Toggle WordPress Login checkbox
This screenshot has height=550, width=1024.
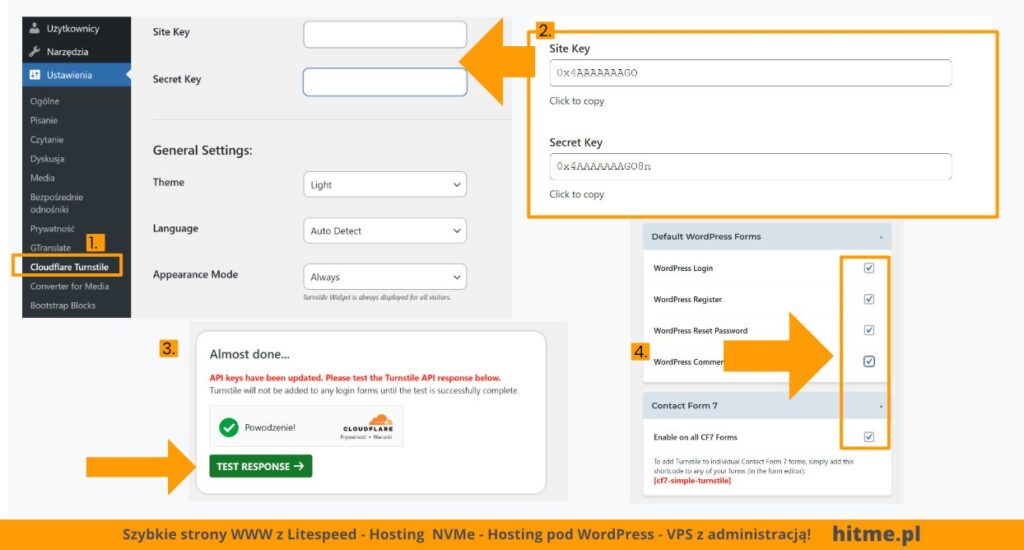click(x=869, y=268)
